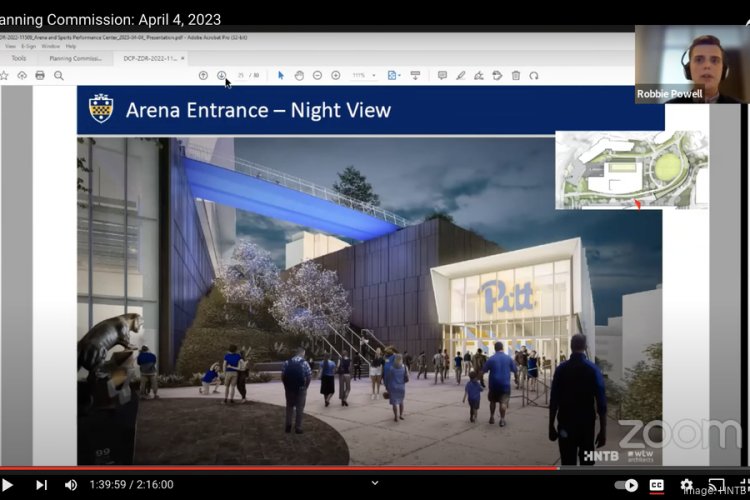The image size is (750, 500).
Task: Go to next page with down arrow
Action: click(221, 76)
